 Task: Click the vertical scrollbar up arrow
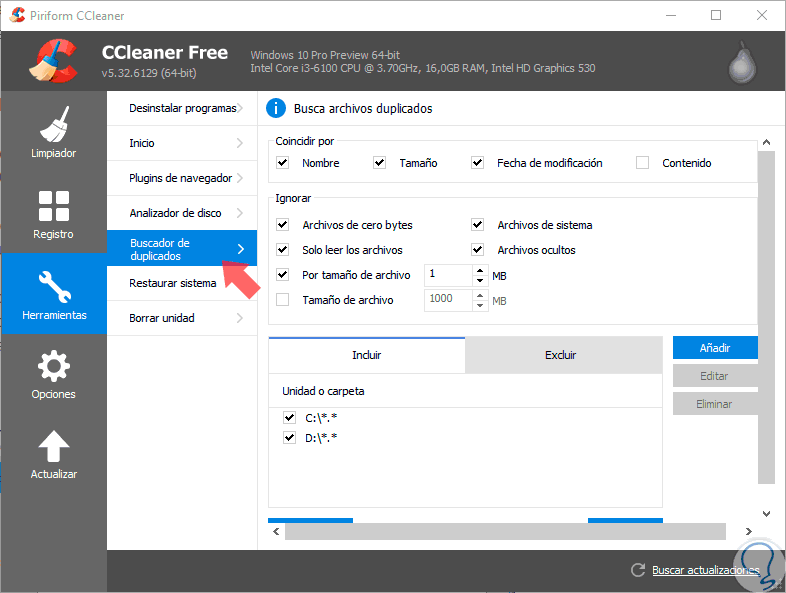[766, 142]
